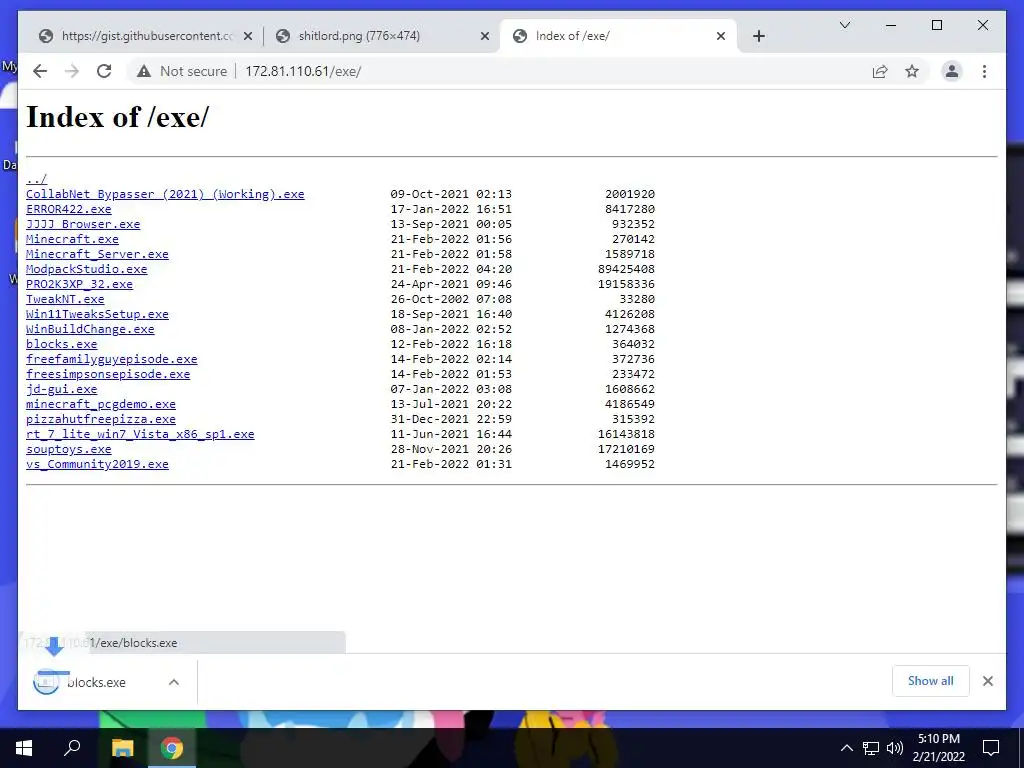
Task: Open File Explorer from taskbar
Action: (122, 748)
